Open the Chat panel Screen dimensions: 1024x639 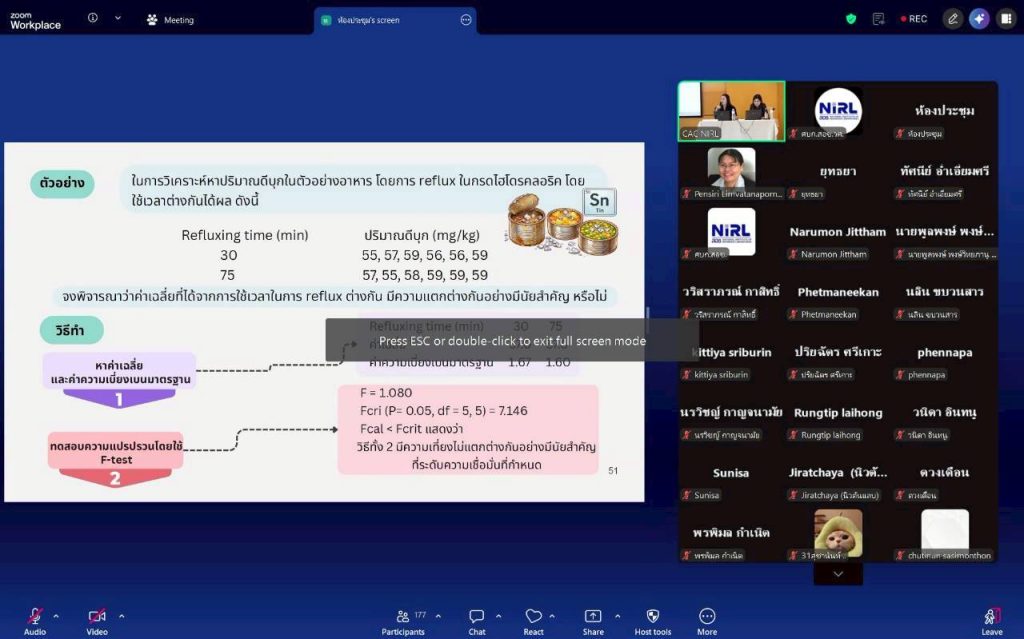477,621
